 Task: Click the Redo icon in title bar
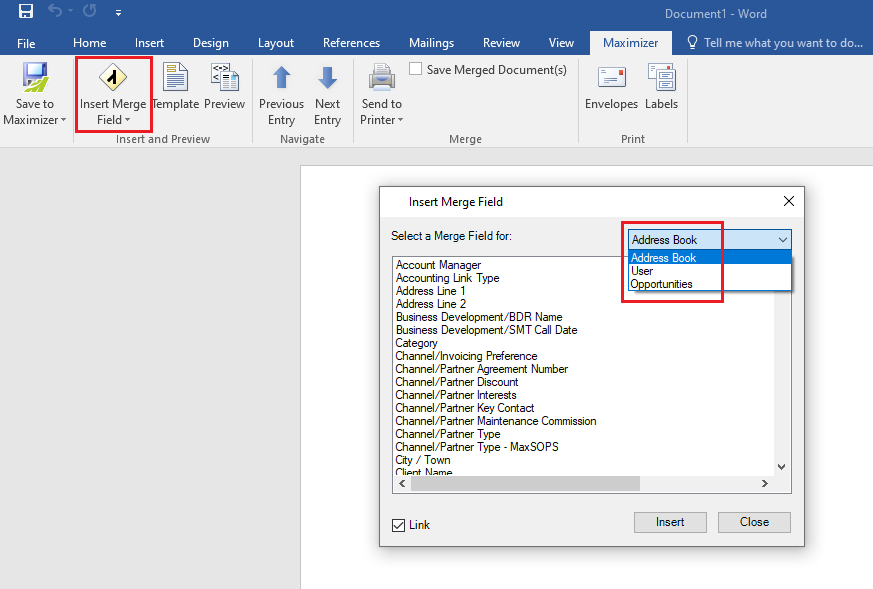tap(90, 11)
